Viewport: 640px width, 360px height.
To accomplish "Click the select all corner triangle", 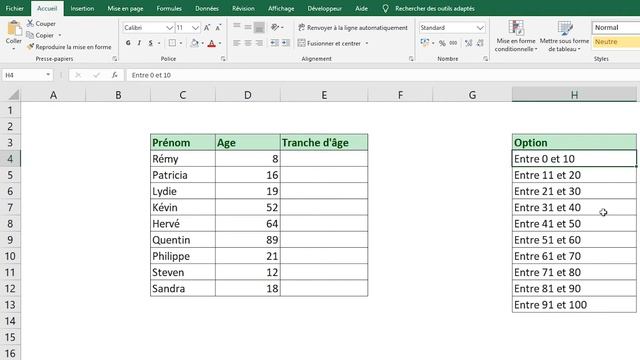I will pyautogui.click(x=14, y=95).
